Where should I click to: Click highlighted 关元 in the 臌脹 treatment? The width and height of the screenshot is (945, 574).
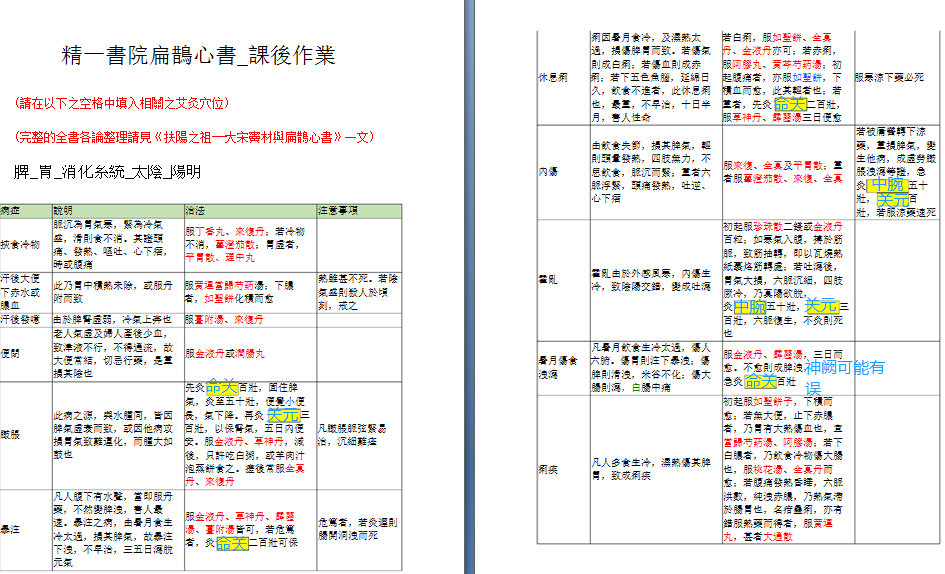[x=283, y=415]
